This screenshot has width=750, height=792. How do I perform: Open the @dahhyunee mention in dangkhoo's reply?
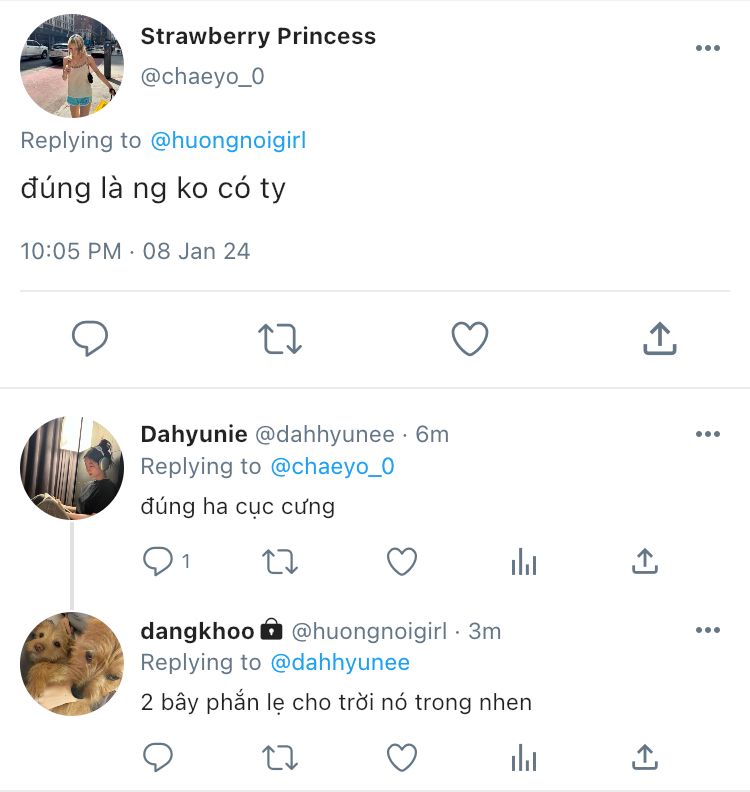click(x=340, y=663)
